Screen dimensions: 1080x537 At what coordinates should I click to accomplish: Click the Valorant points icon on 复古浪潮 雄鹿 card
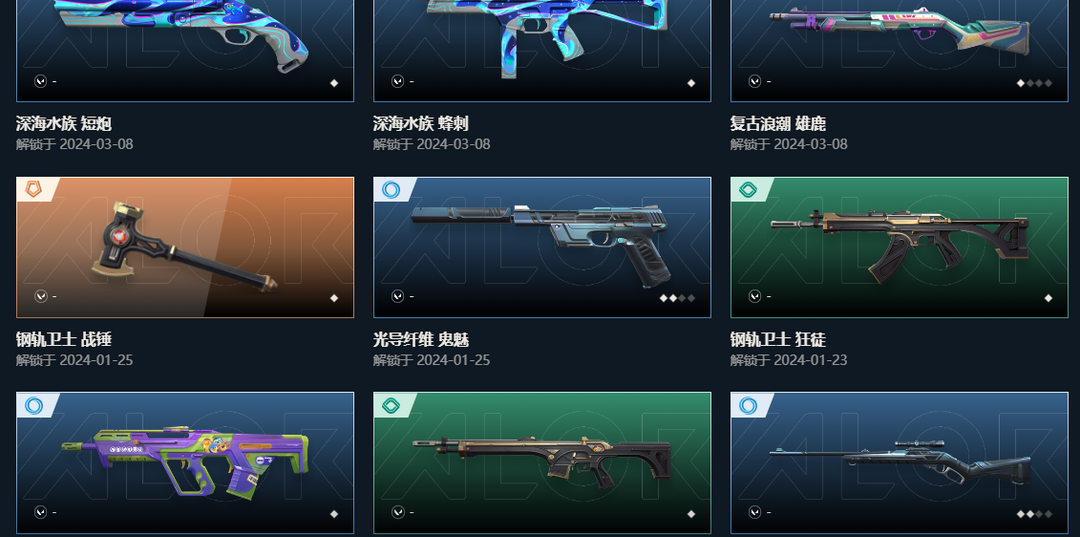(x=755, y=81)
